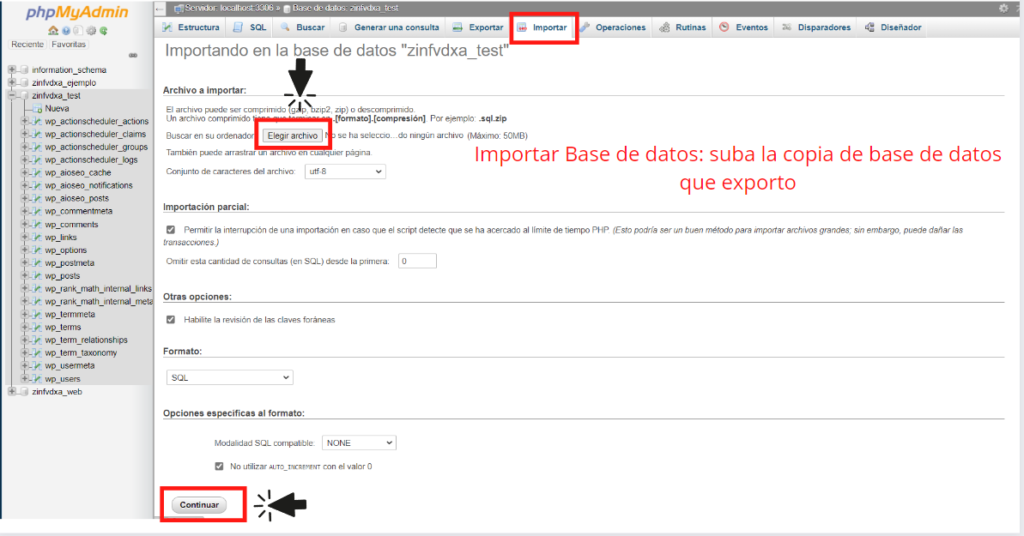Select wp_aioseo_notifications table
Viewport: 1024px width, 536px height.
pos(89,185)
